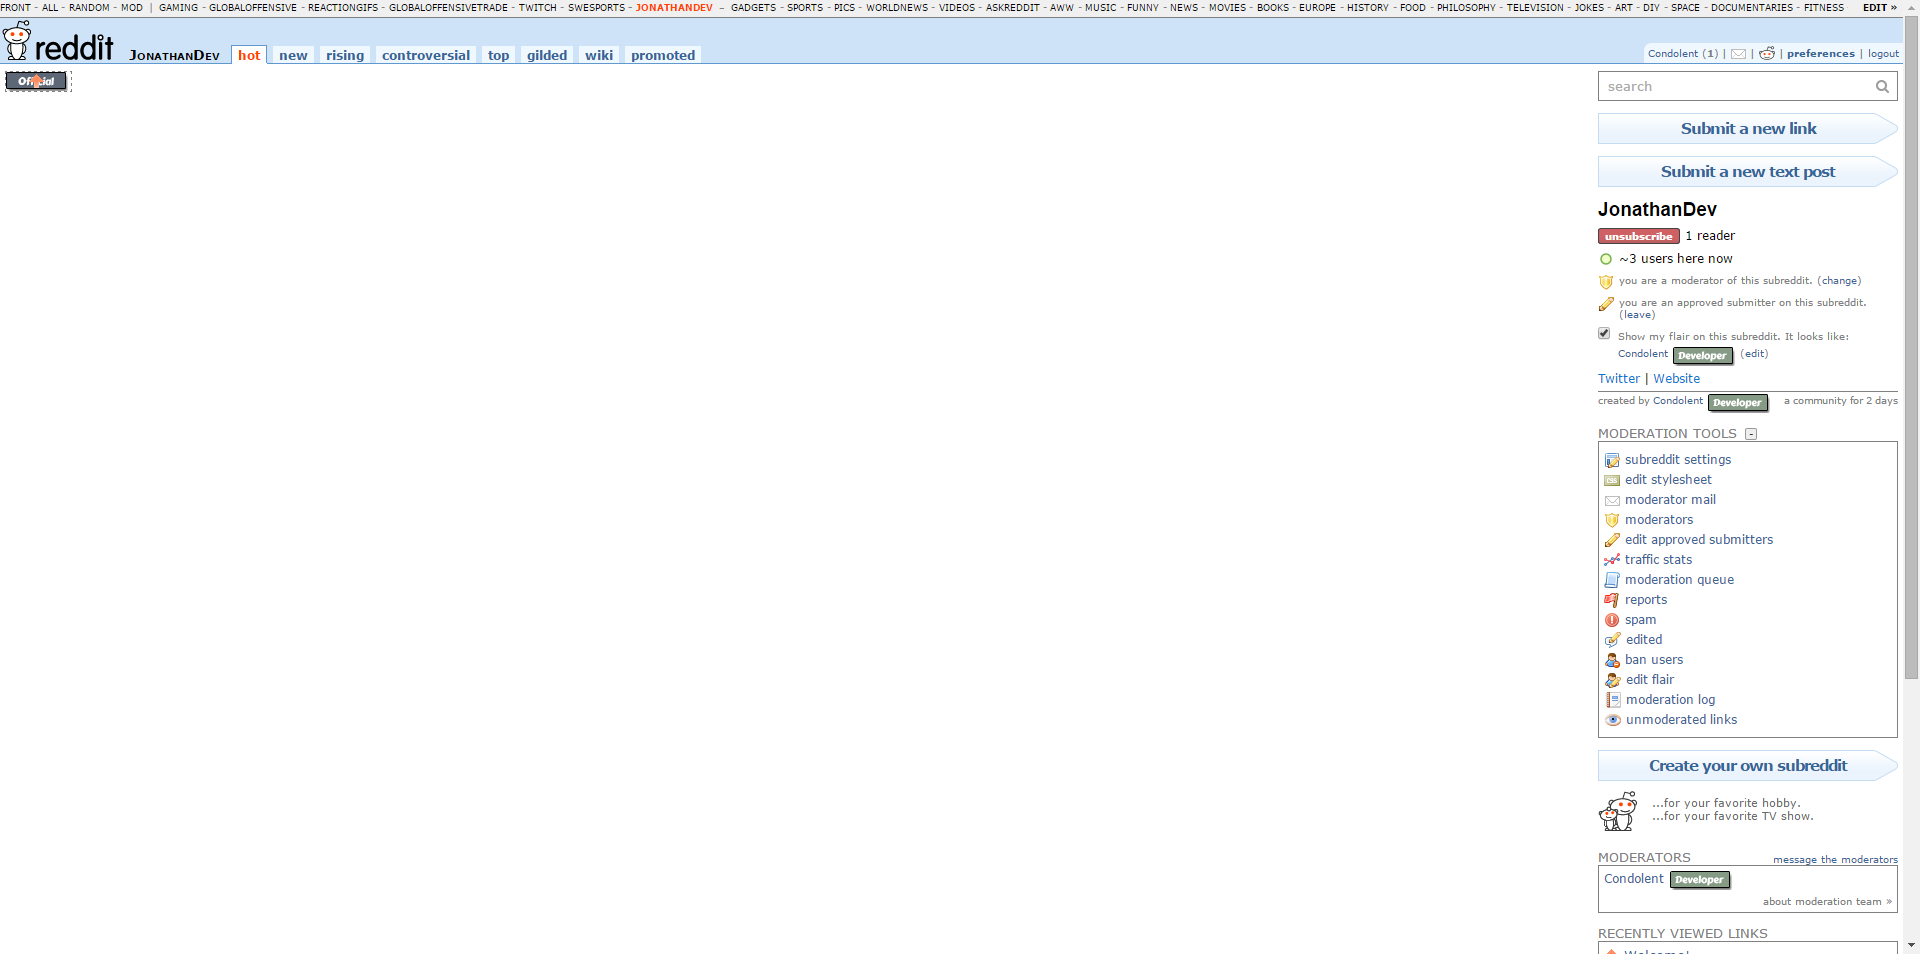The width and height of the screenshot is (1920, 954).
Task: Click edit approved submitters pencil icon
Action: coord(1612,540)
